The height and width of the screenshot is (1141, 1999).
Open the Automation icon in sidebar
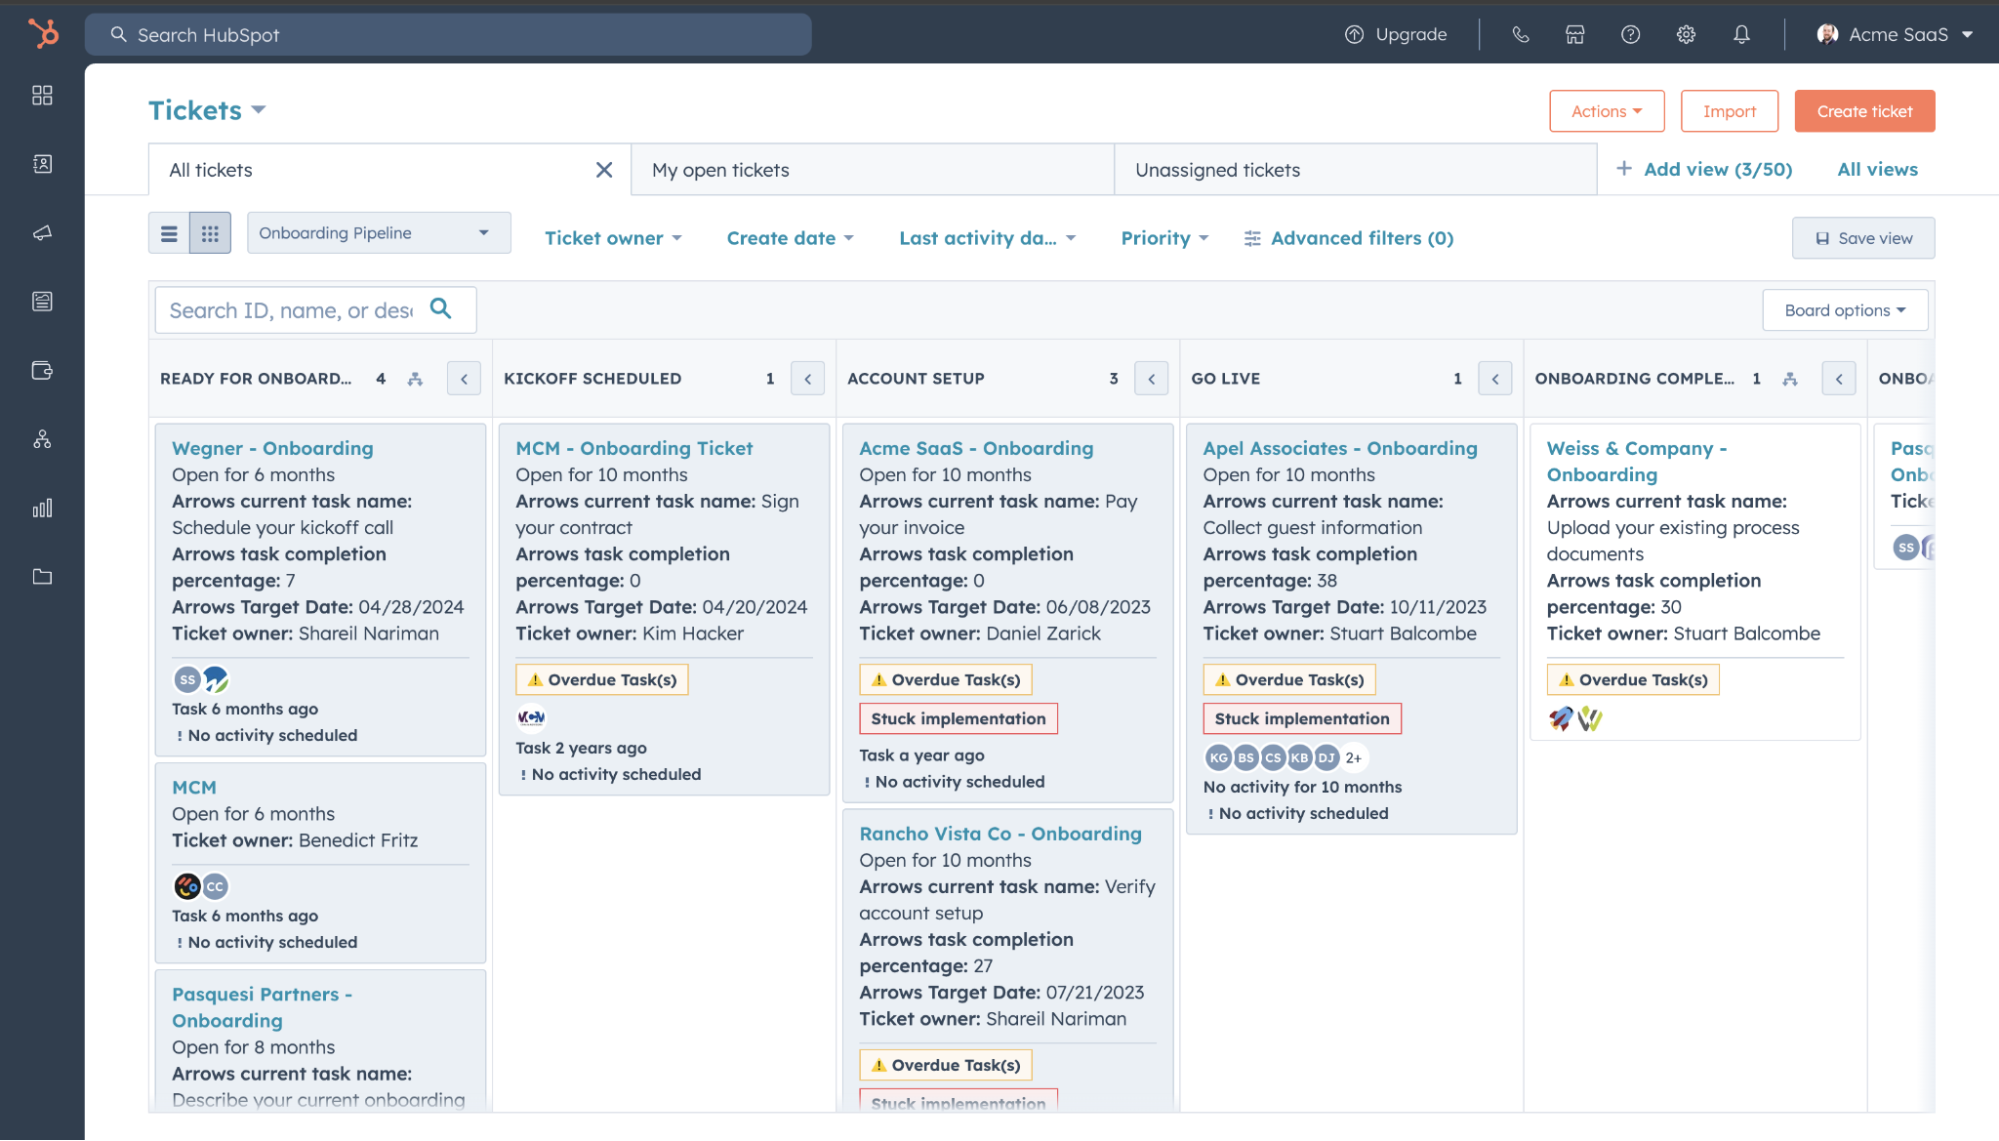(x=42, y=439)
